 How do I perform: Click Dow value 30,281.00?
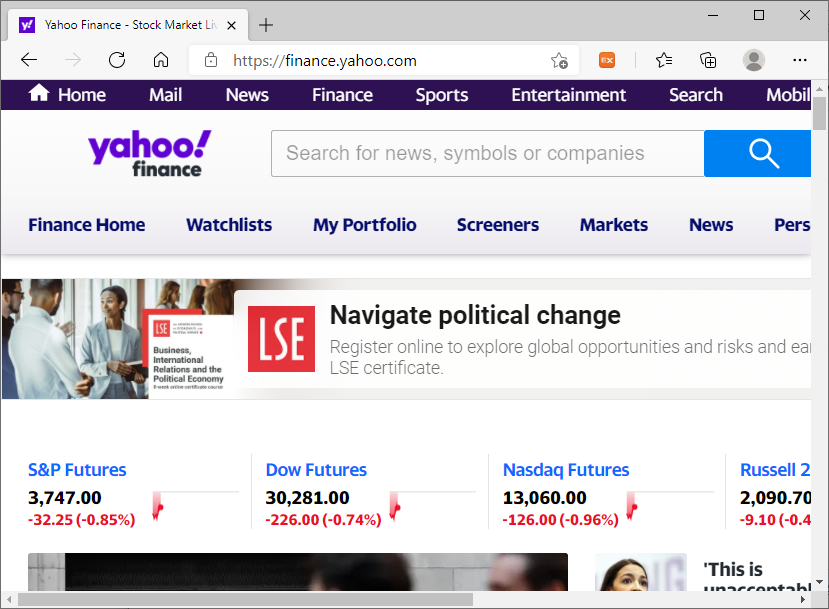pyautogui.click(x=307, y=497)
